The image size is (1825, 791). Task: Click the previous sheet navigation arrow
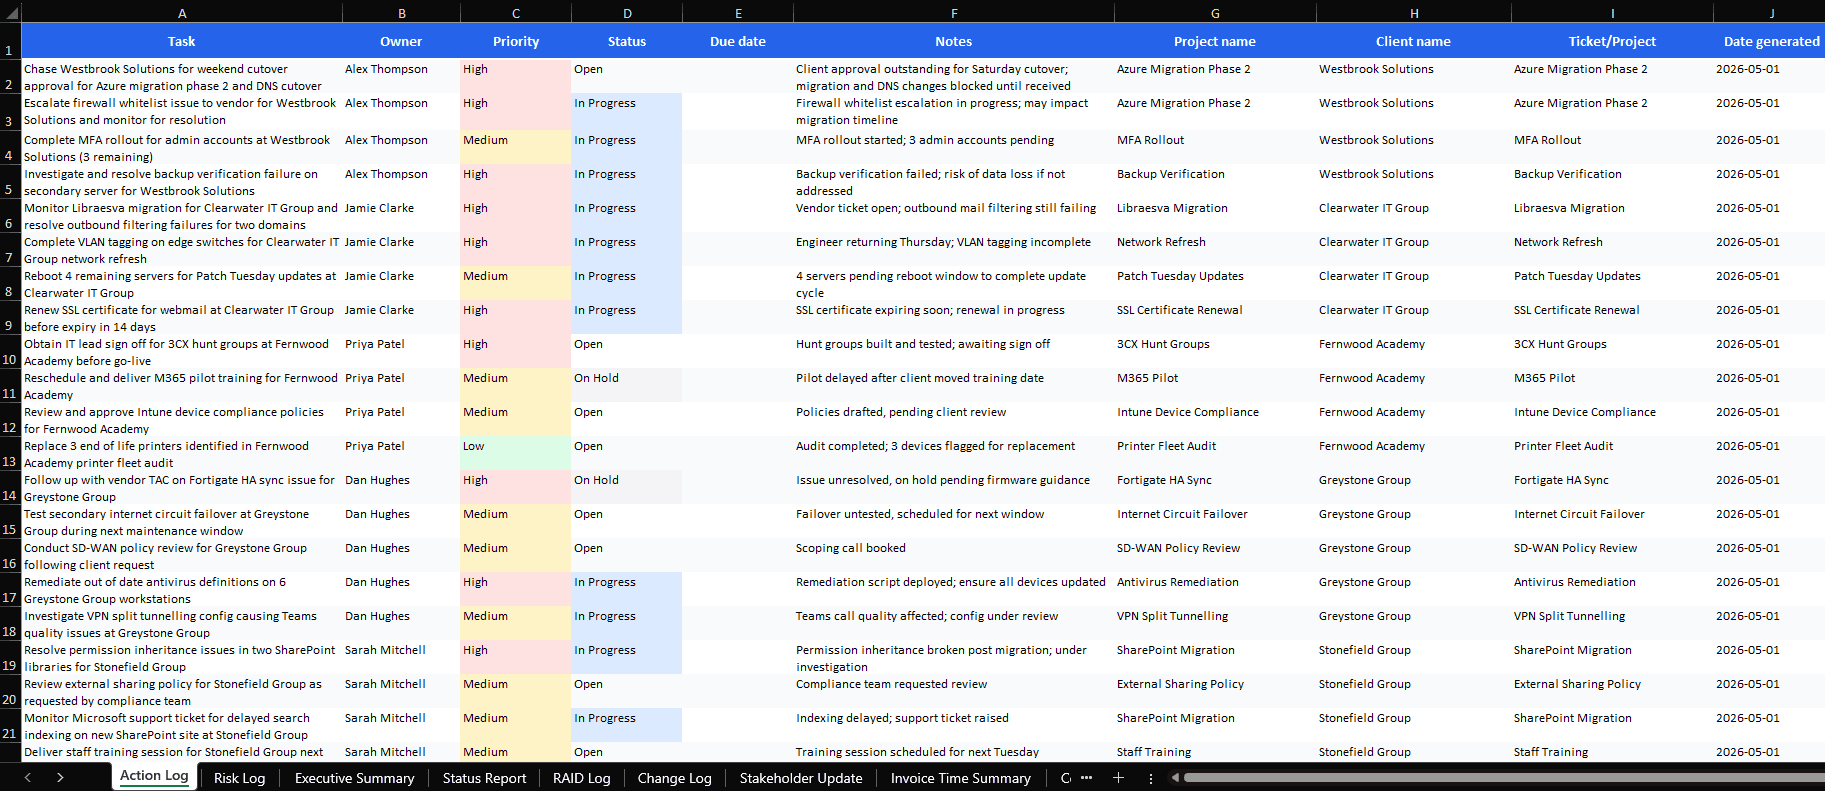pyautogui.click(x=28, y=777)
